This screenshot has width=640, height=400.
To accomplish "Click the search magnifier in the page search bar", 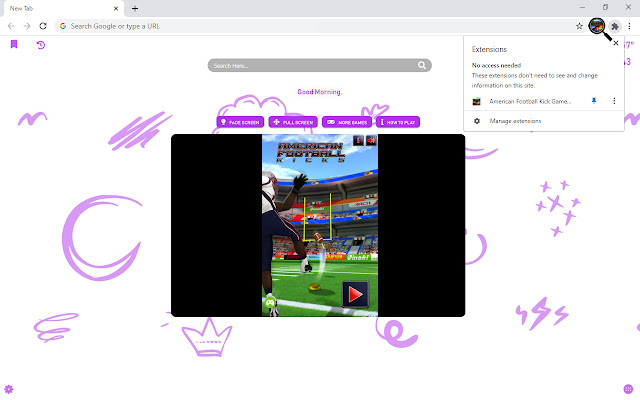I will click(422, 65).
